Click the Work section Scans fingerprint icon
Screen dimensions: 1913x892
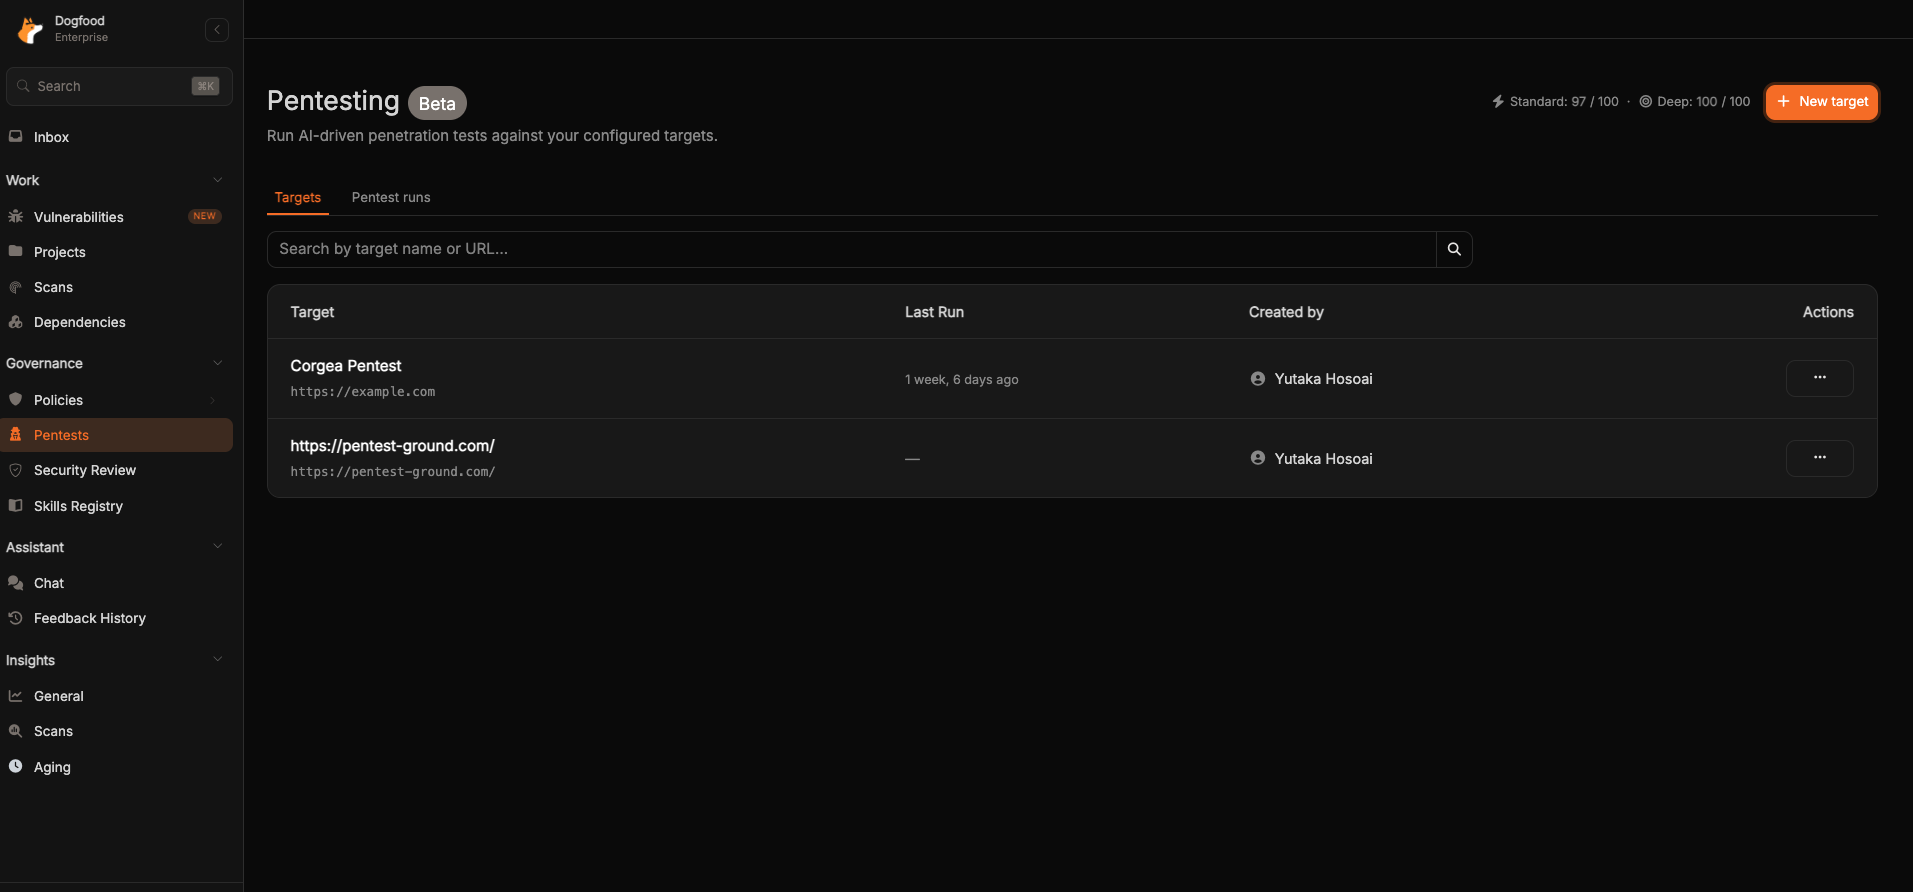click(x=16, y=287)
